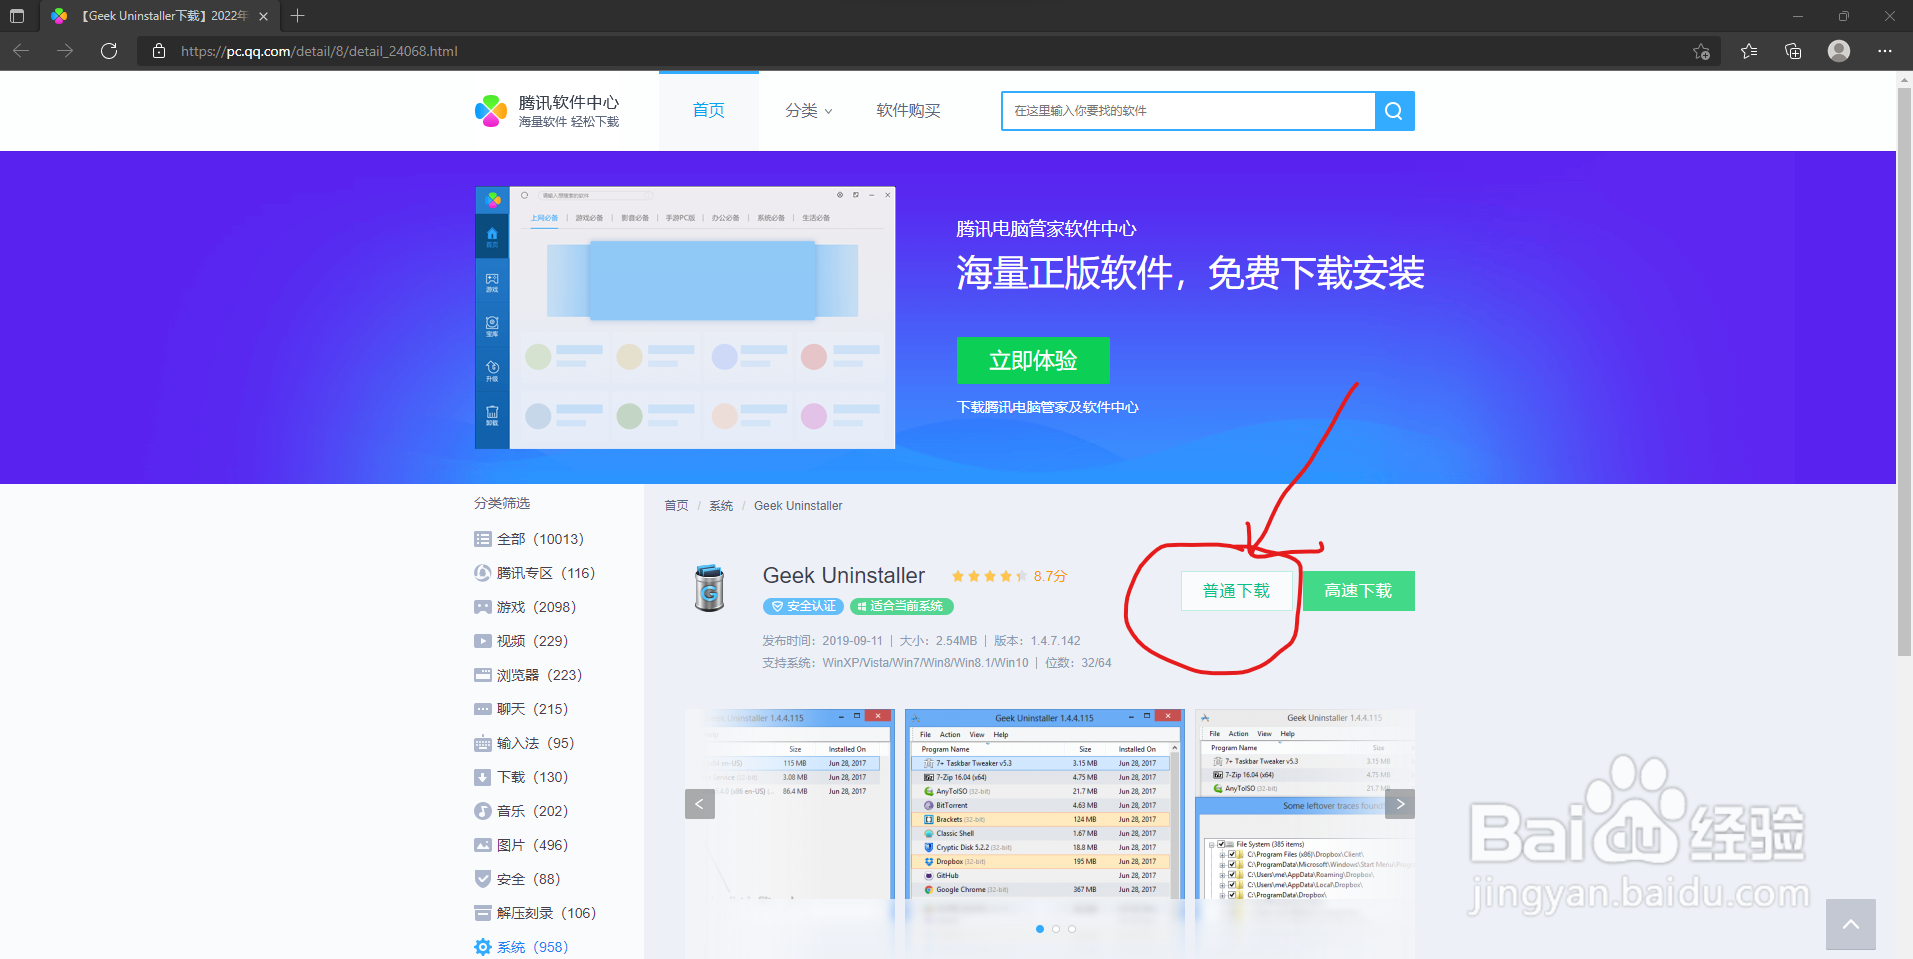Click breadcrumb link 系统
The height and width of the screenshot is (959, 1913).
[x=721, y=506]
